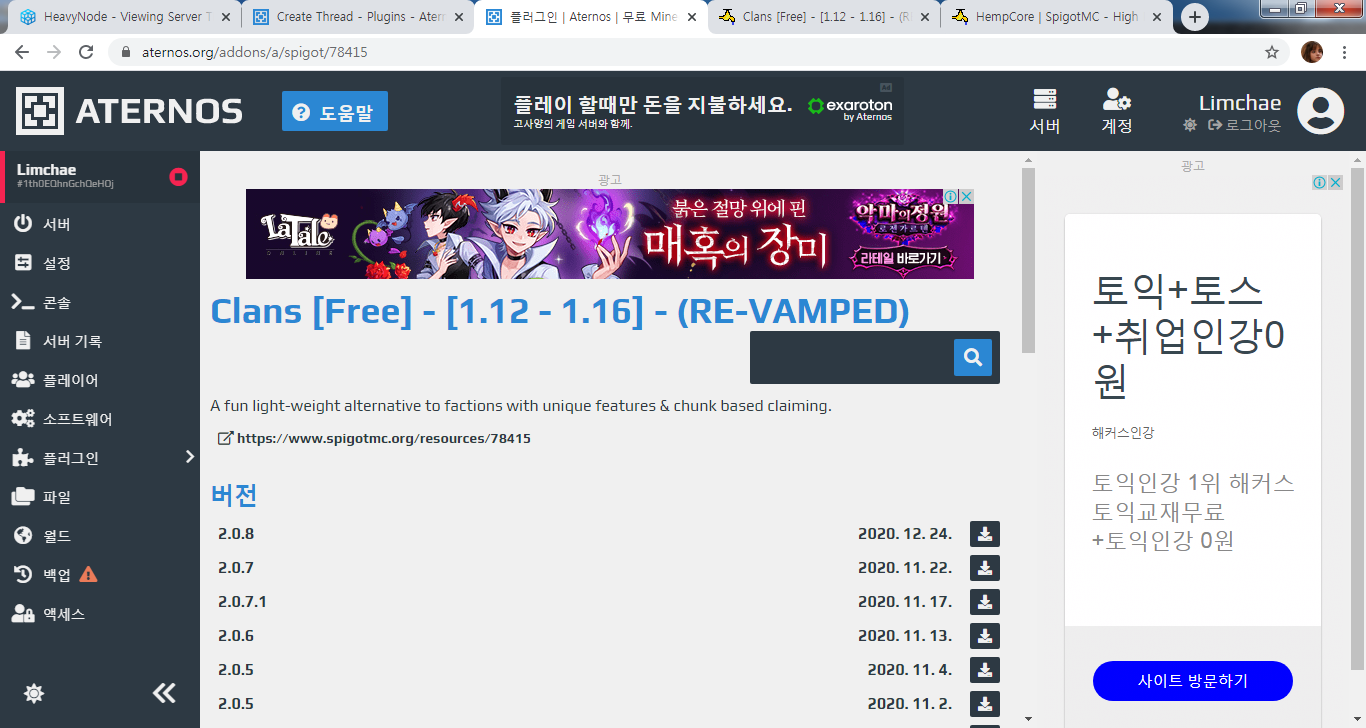Download version 2.0.5 dated 2020. 11. 2.
The height and width of the screenshot is (728, 1366).
tap(985, 704)
